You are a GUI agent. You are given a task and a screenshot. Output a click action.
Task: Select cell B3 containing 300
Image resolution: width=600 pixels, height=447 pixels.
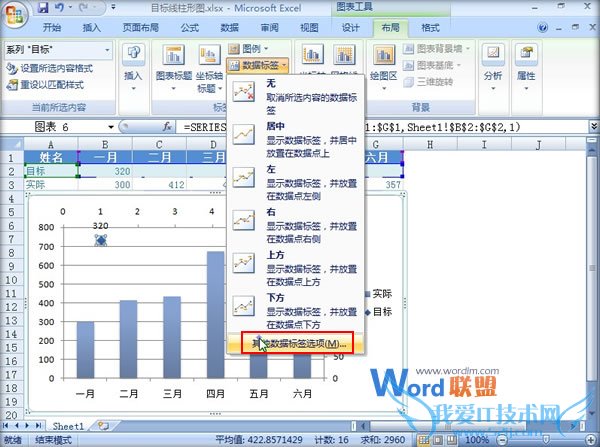[105, 185]
